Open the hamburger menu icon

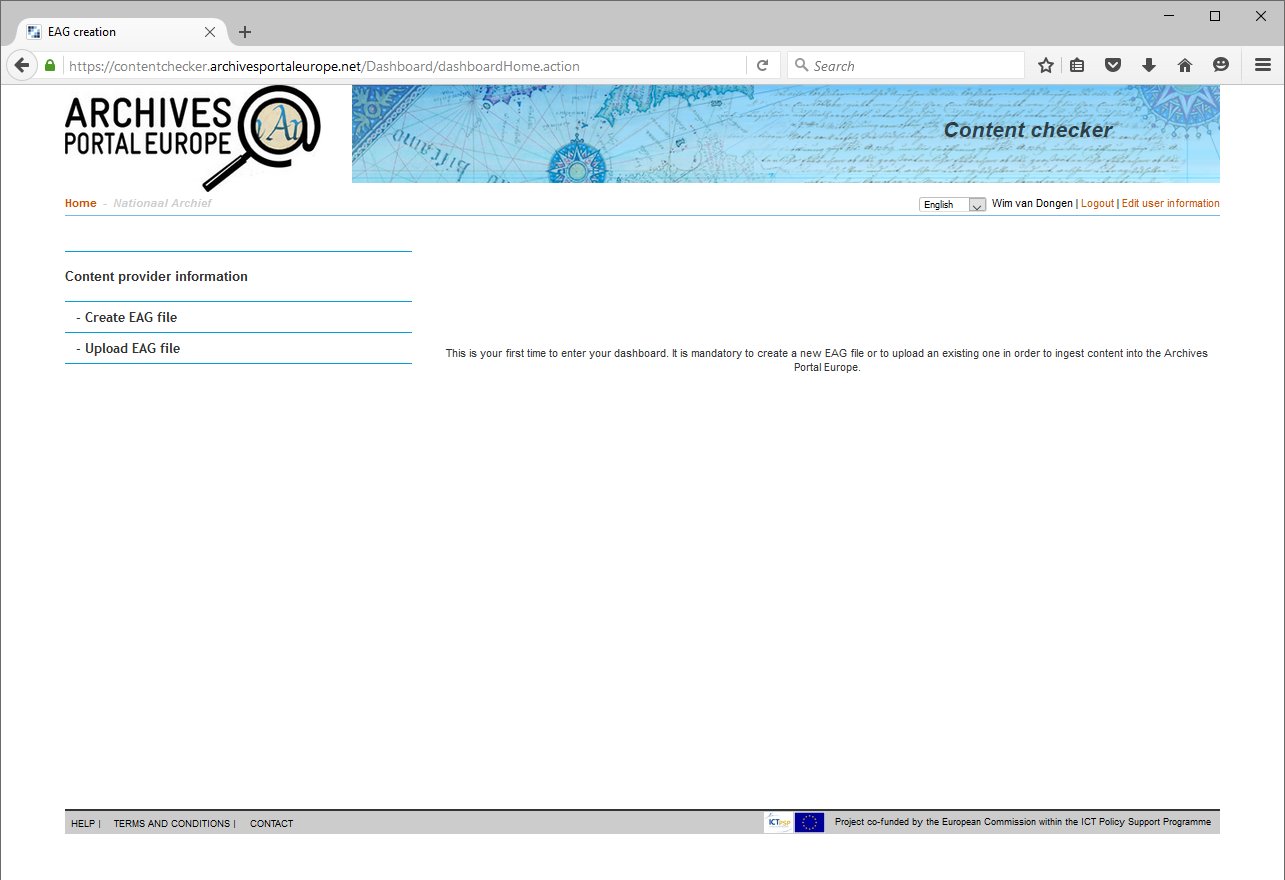click(1262, 65)
